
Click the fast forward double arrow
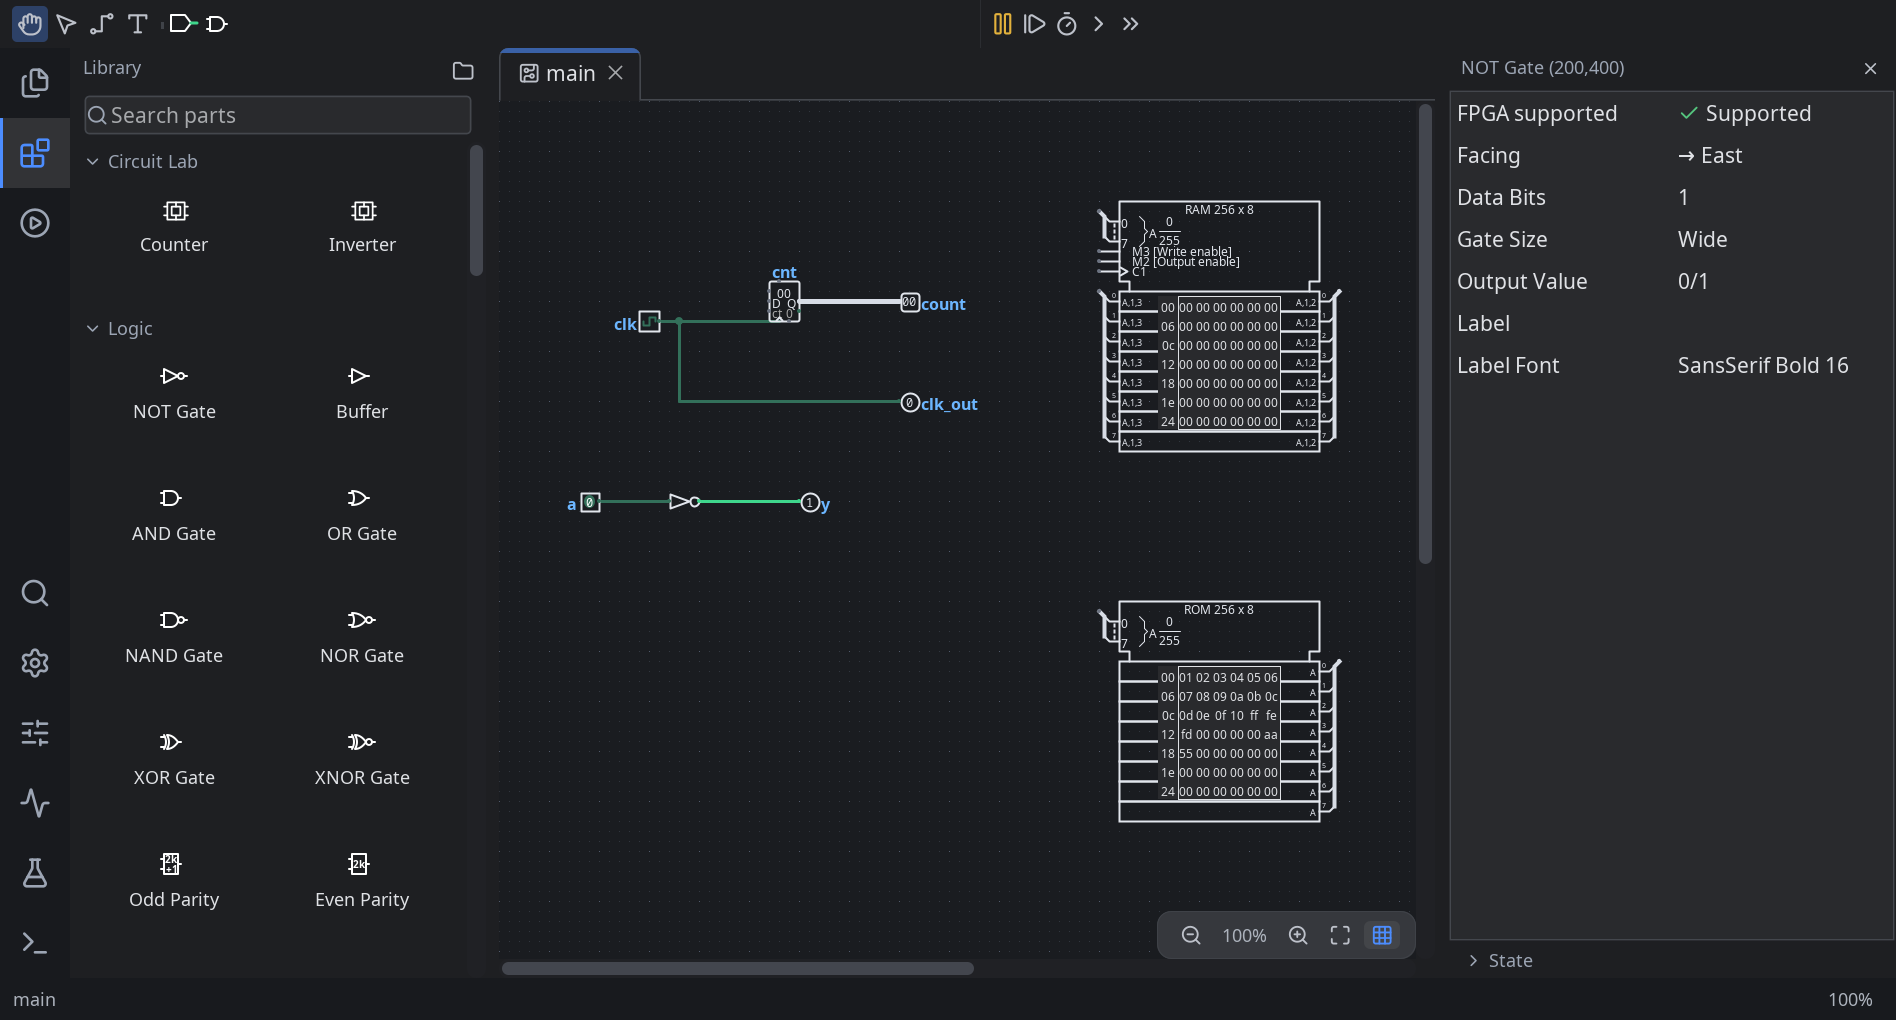coord(1131,24)
